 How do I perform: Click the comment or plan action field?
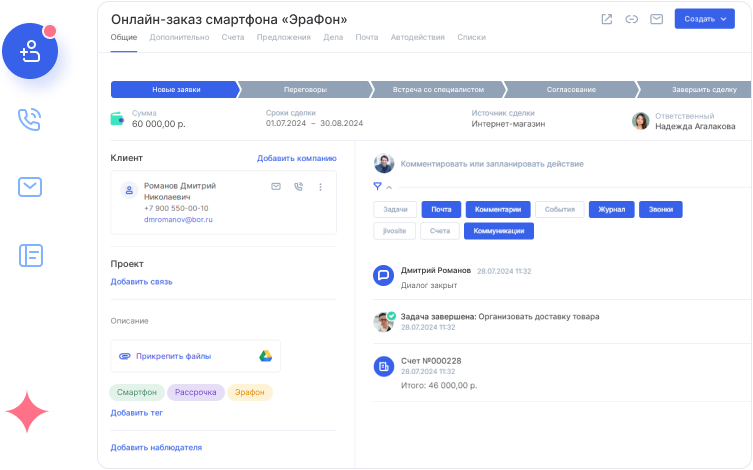[x=492, y=163]
